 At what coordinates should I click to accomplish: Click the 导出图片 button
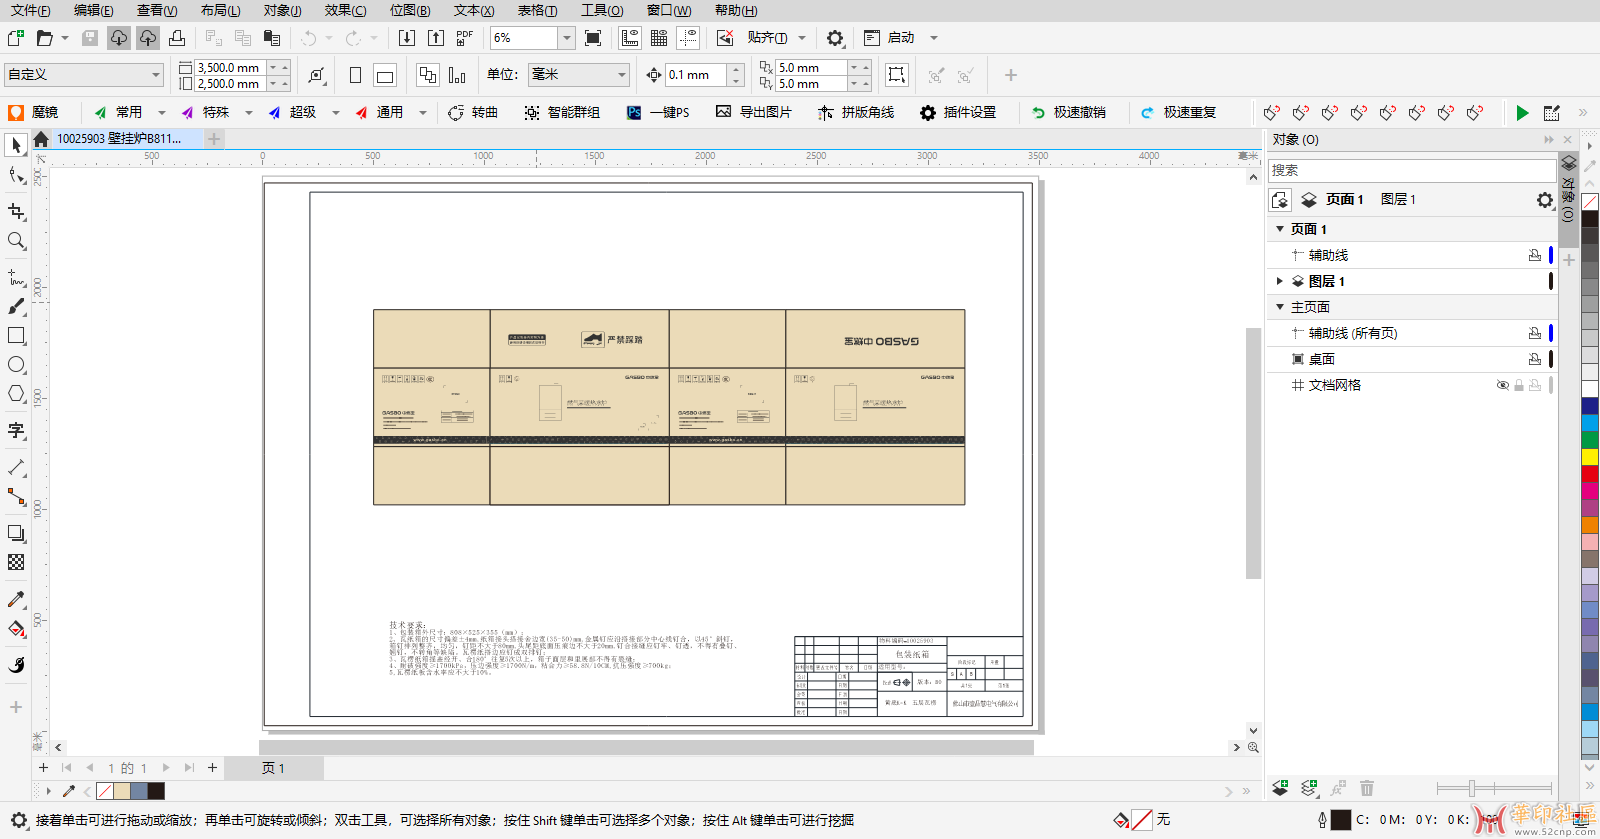pos(754,112)
